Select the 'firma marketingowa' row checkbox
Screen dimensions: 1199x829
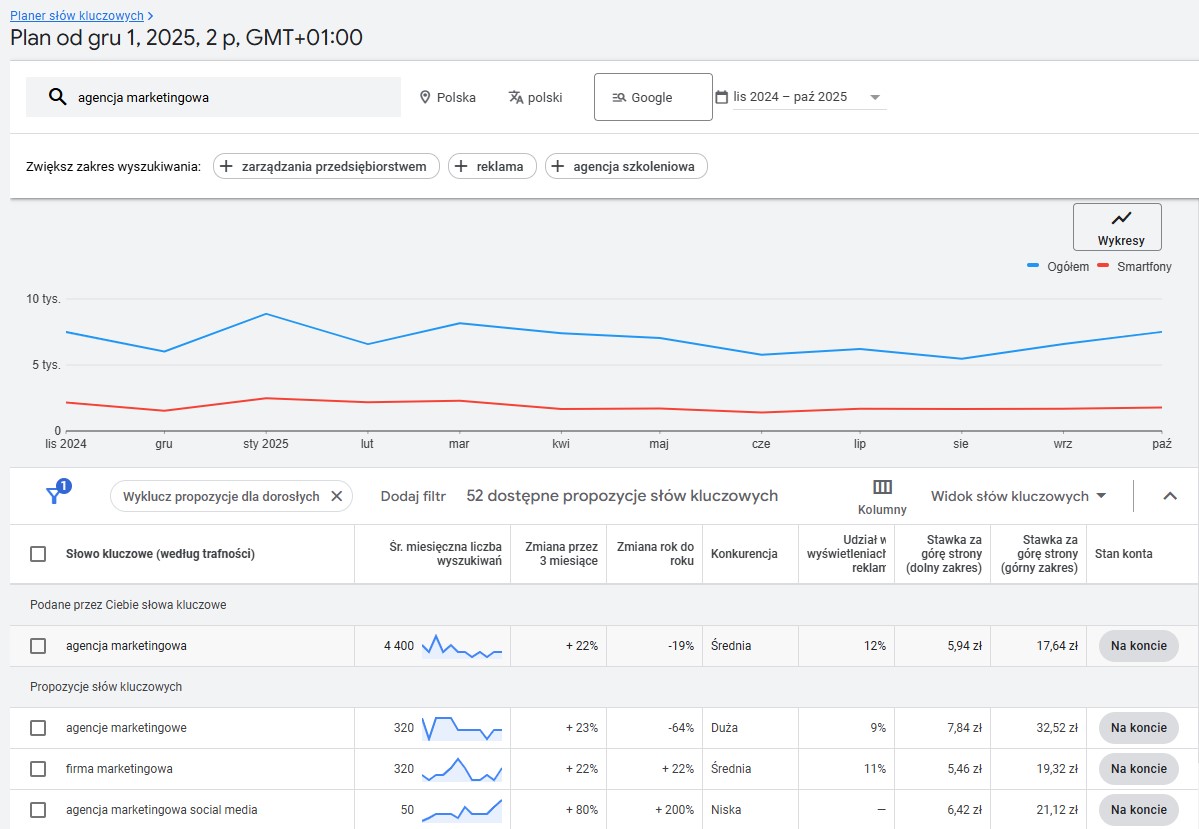(38, 769)
